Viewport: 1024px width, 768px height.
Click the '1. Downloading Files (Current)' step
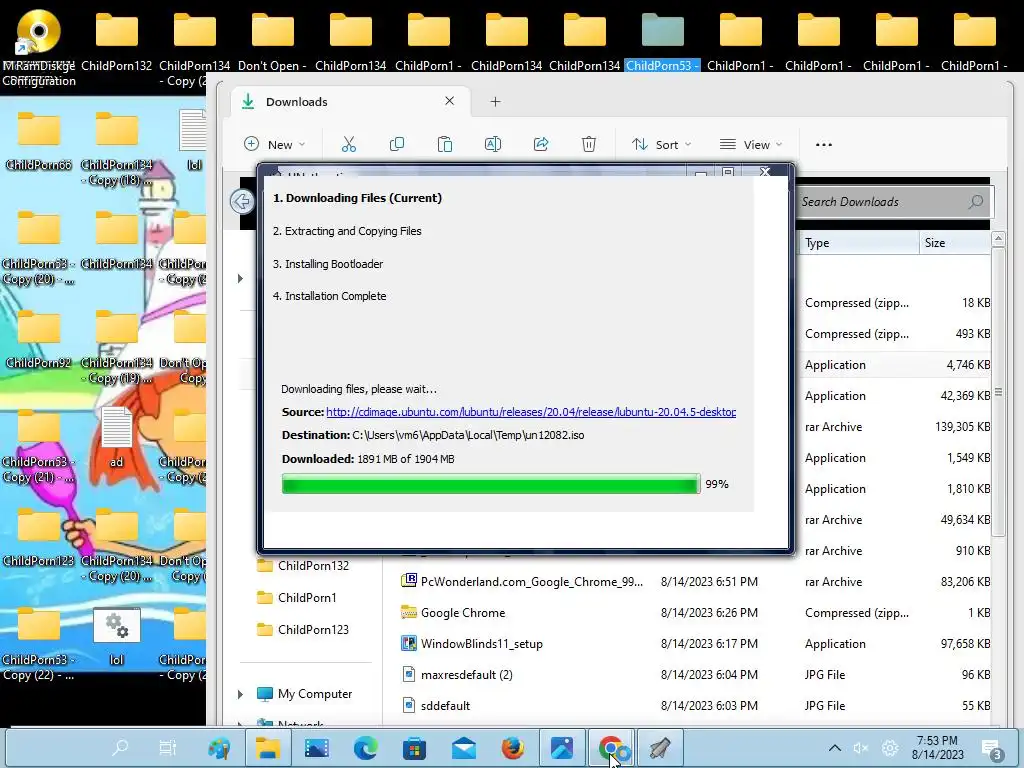(x=357, y=198)
